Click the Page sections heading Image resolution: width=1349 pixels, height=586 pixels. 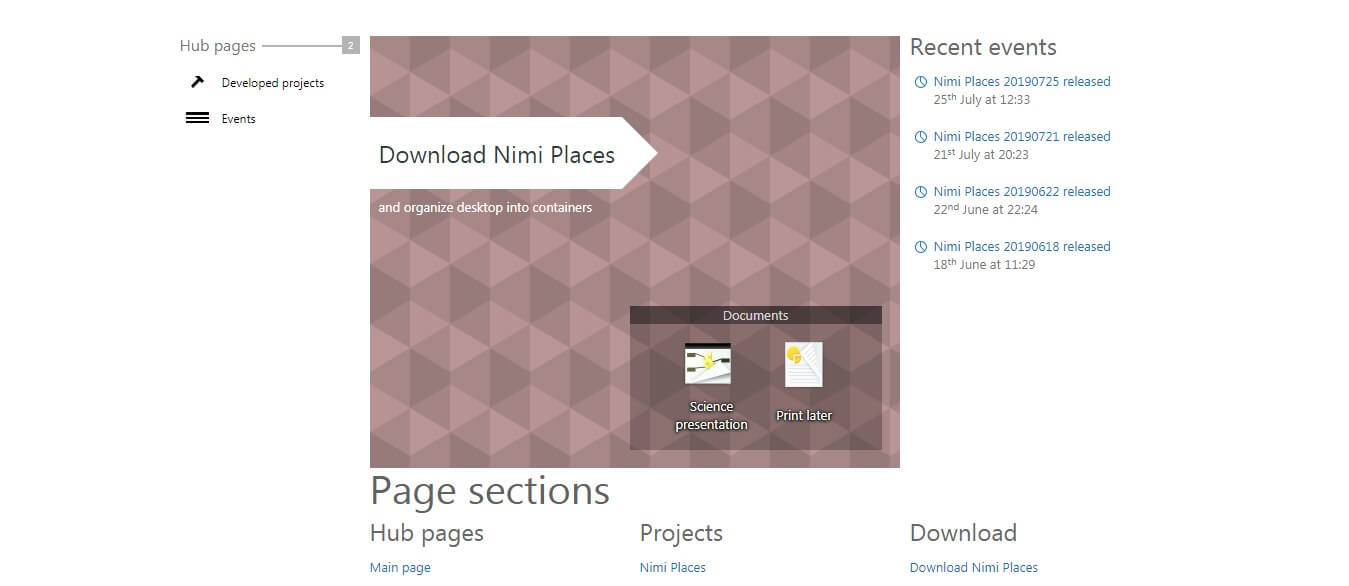(490, 491)
